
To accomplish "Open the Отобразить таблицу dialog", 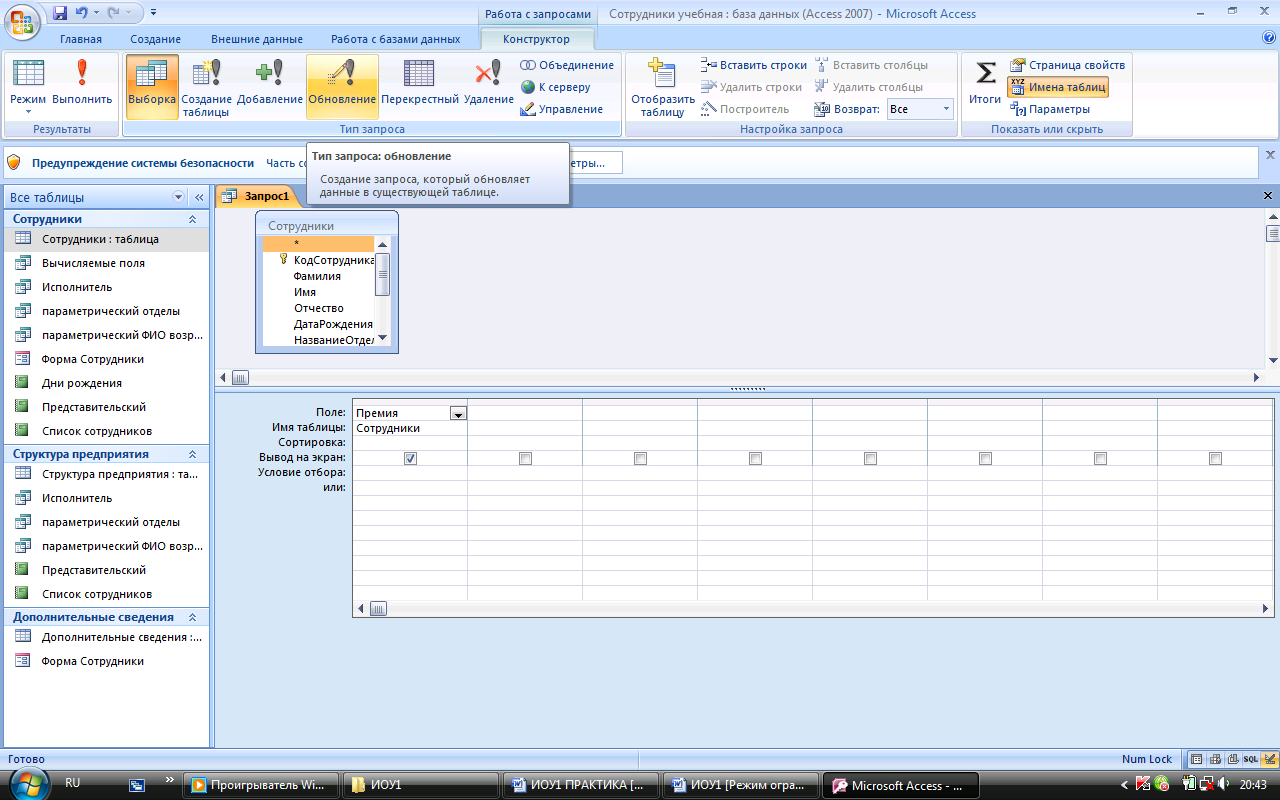I will 662,86.
